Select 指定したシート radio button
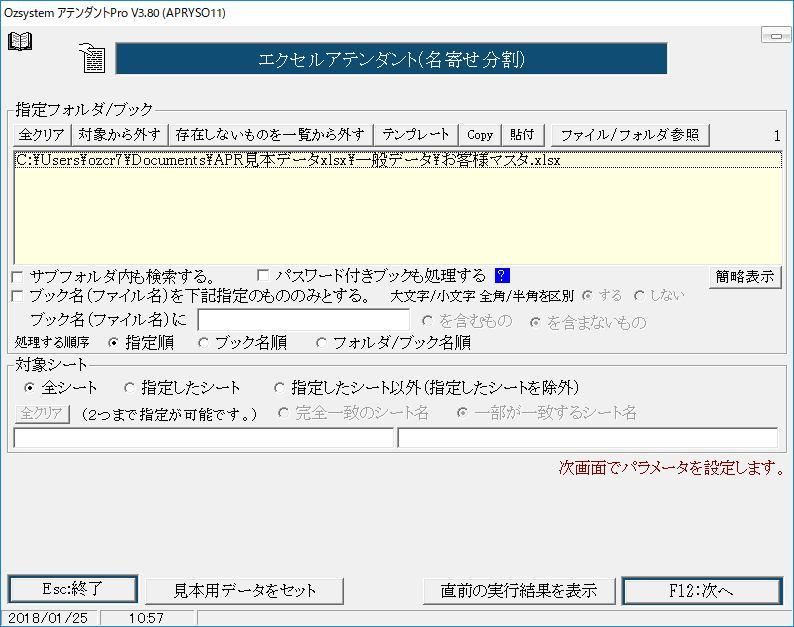The width and height of the screenshot is (794, 627). tap(129, 388)
